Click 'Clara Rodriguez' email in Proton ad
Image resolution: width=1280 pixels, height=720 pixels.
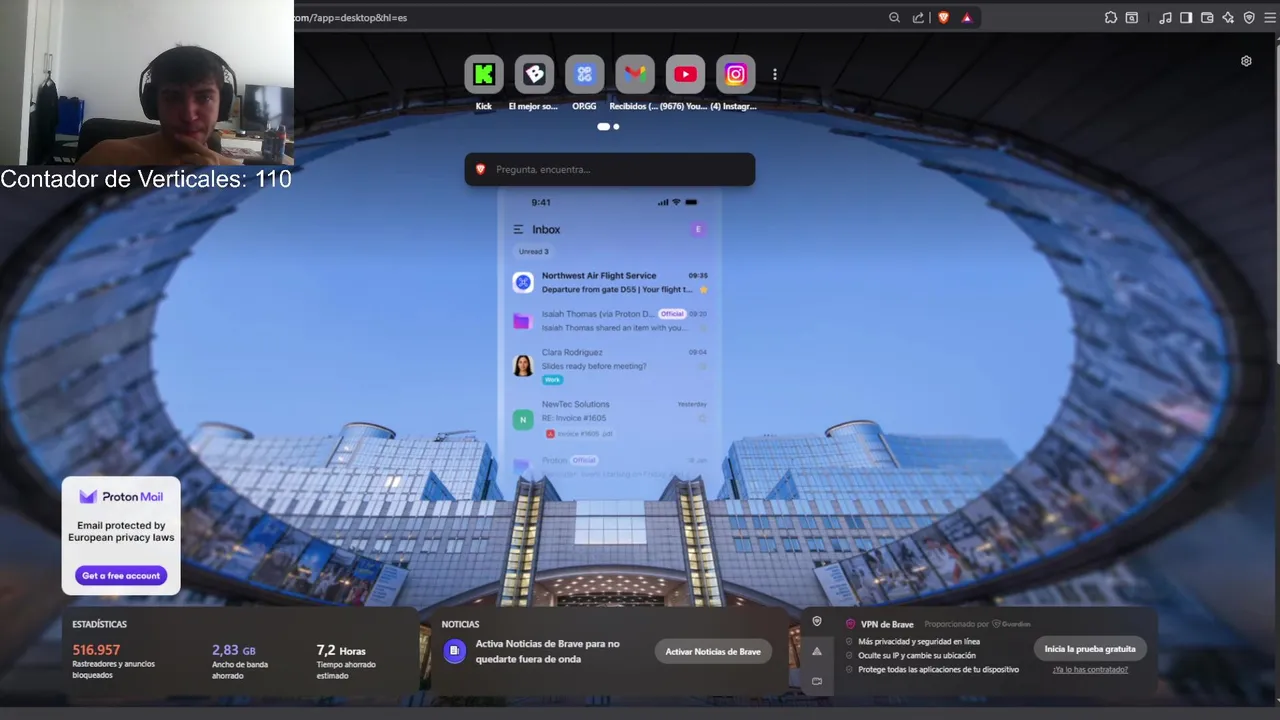(610, 365)
